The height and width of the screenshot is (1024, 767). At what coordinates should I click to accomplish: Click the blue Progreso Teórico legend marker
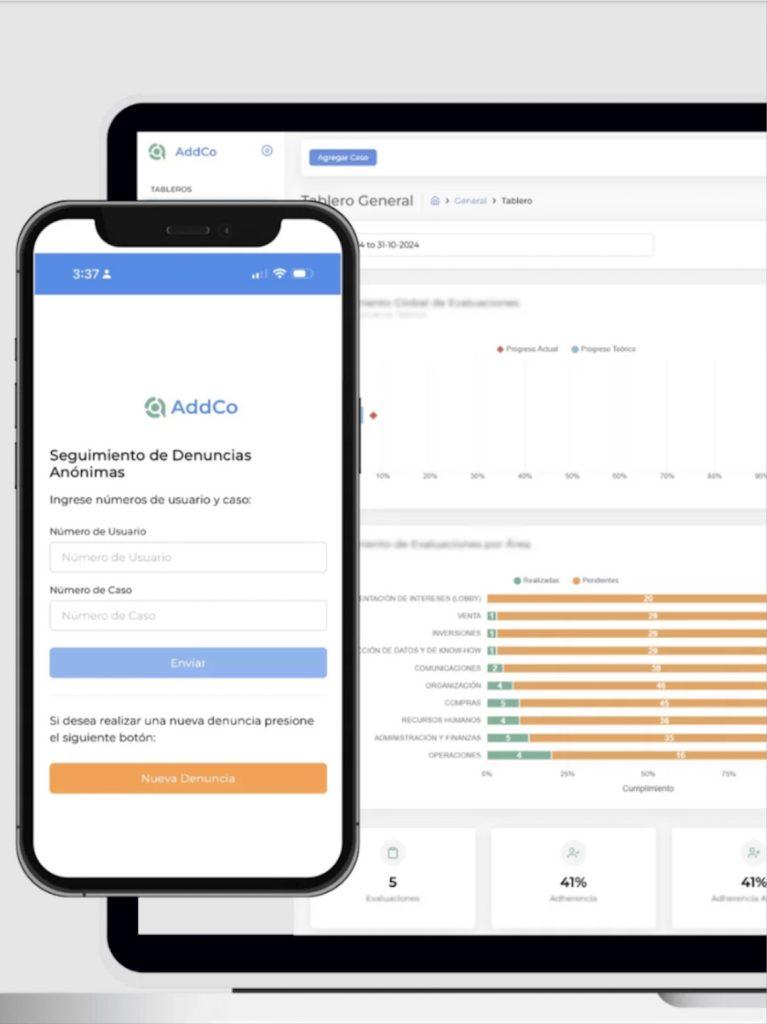coord(575,349)
